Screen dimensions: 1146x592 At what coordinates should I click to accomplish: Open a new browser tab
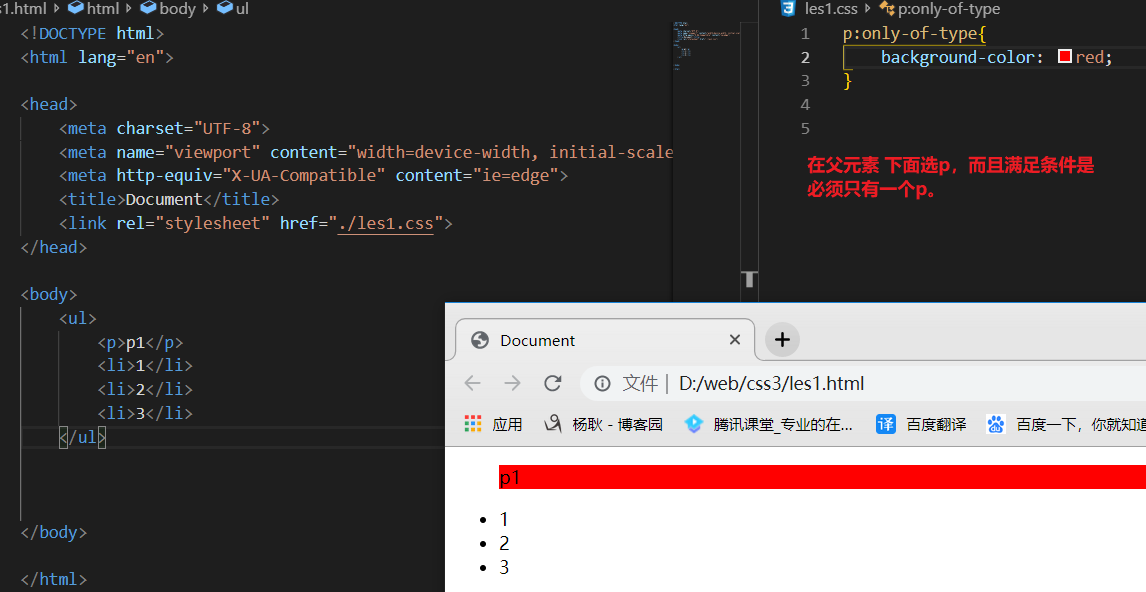782,340
